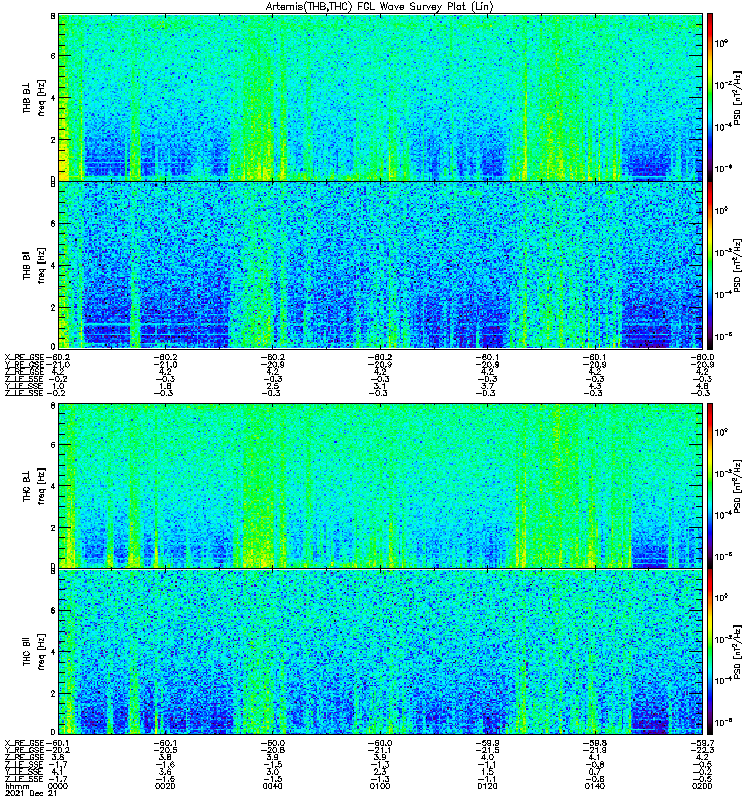Click the THB Y_LE_SSE value "2.5"

273,386
